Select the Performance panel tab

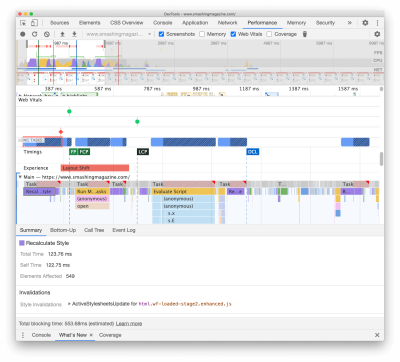(262, 23)
